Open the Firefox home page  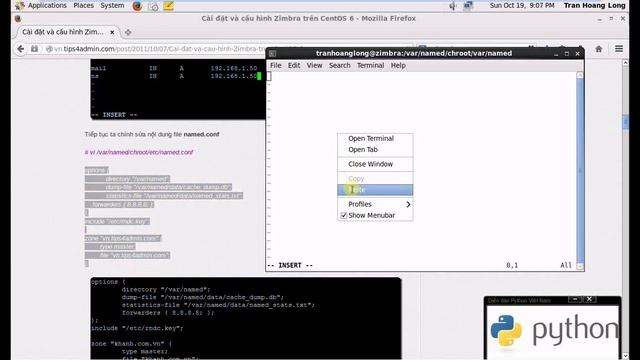(599, 49)
